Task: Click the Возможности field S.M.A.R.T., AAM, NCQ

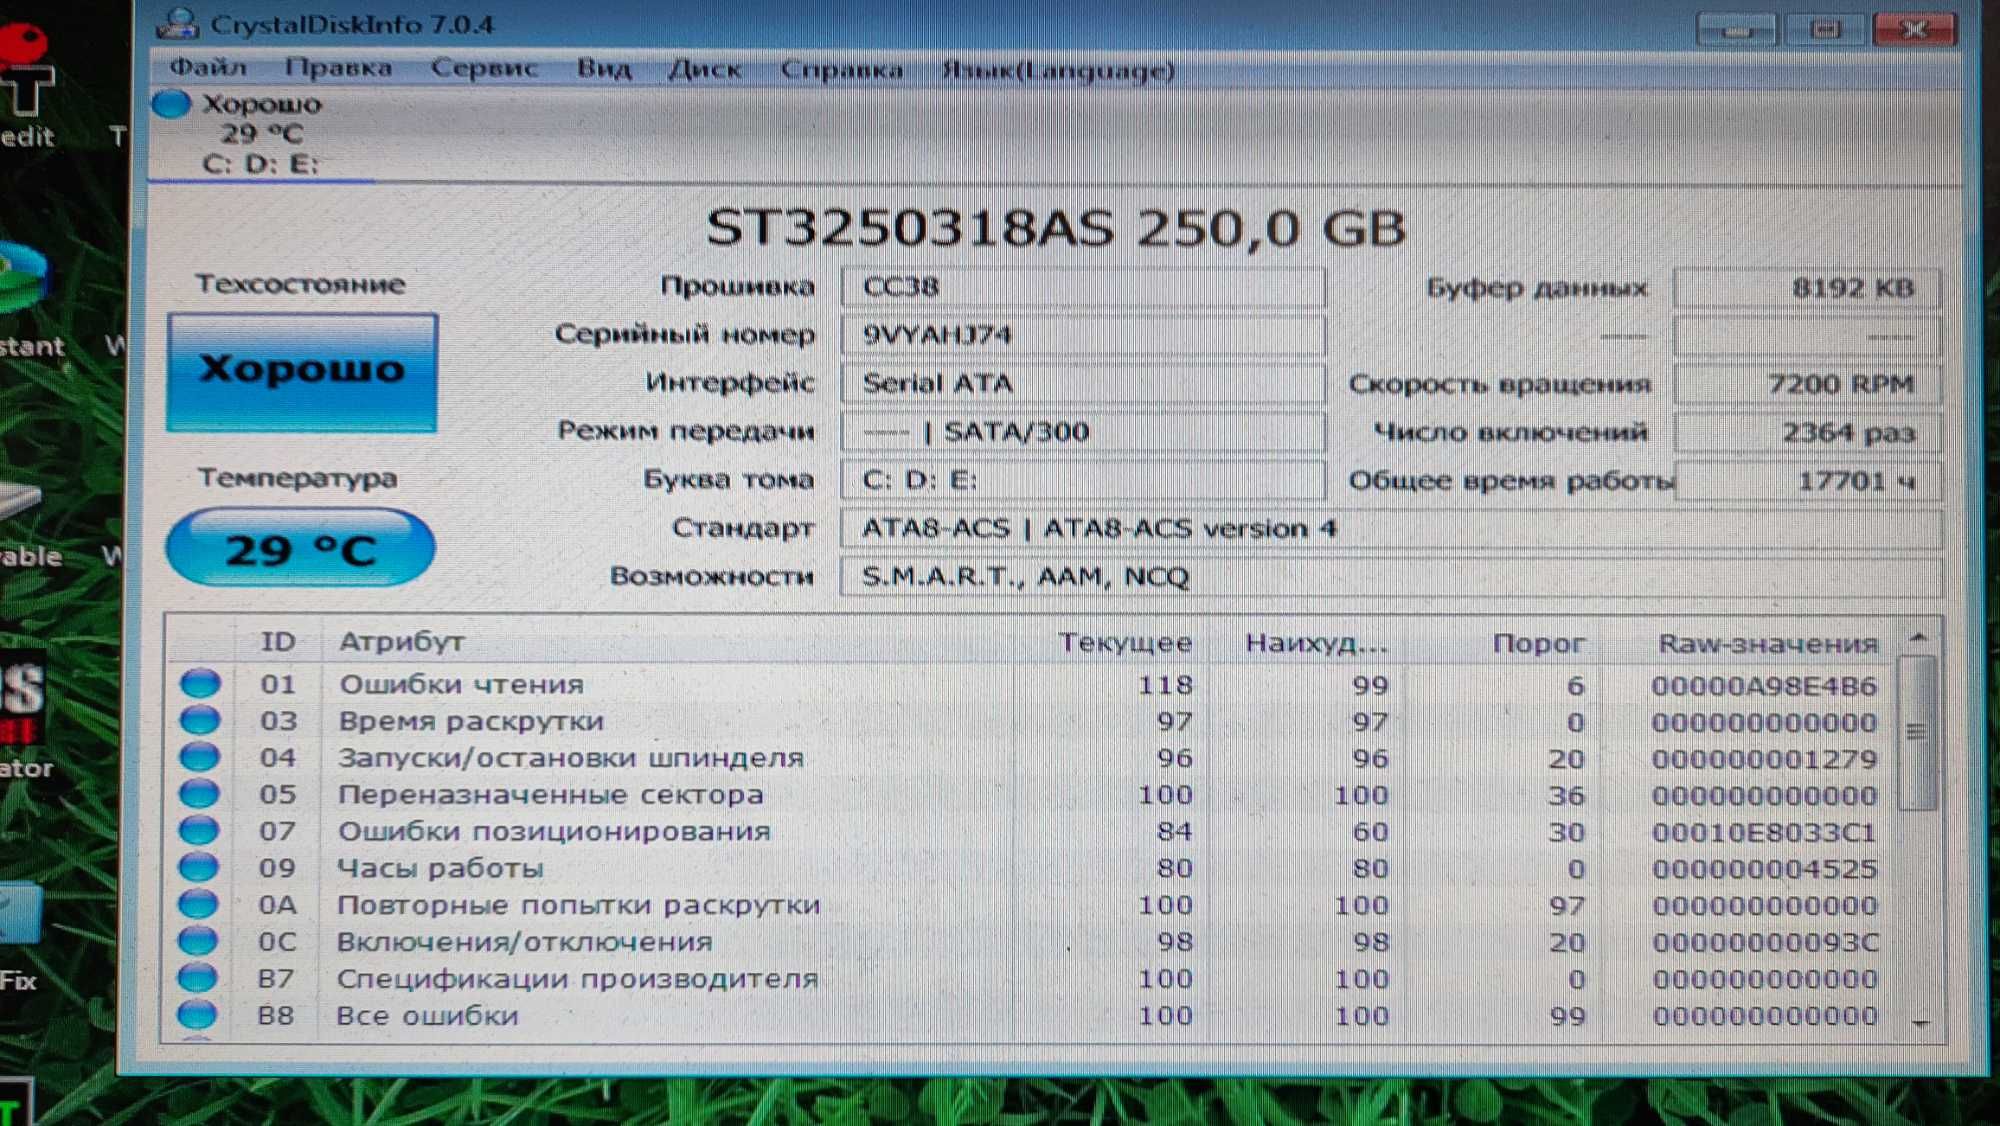Action: [1391, 577]
